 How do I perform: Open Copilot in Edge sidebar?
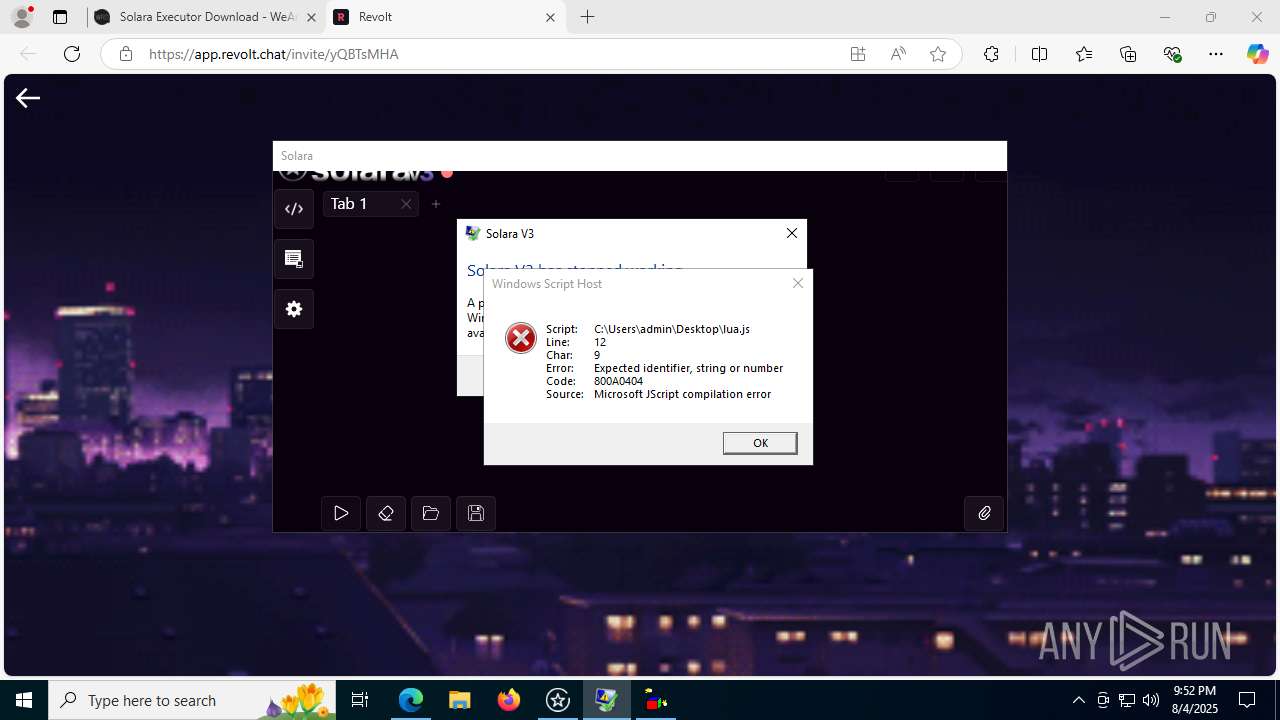1257,54
